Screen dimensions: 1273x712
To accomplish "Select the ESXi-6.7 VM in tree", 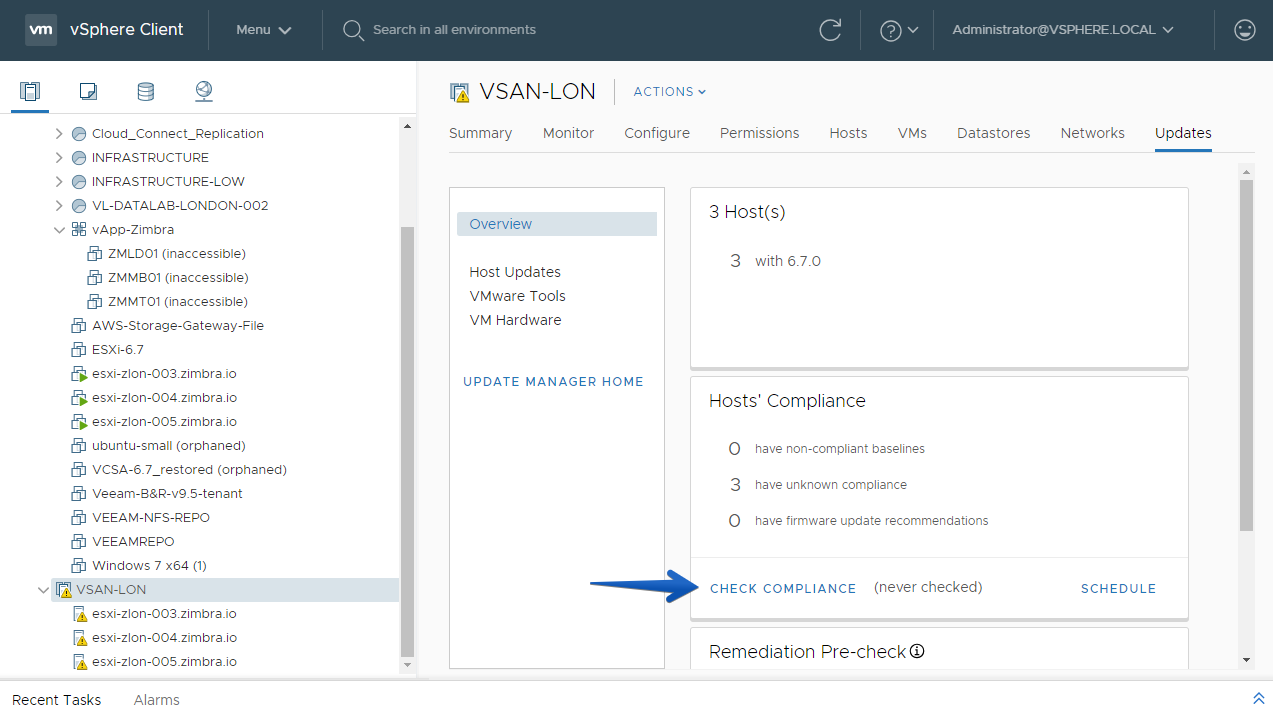I will pyautogui.click(x=118, y=350).
